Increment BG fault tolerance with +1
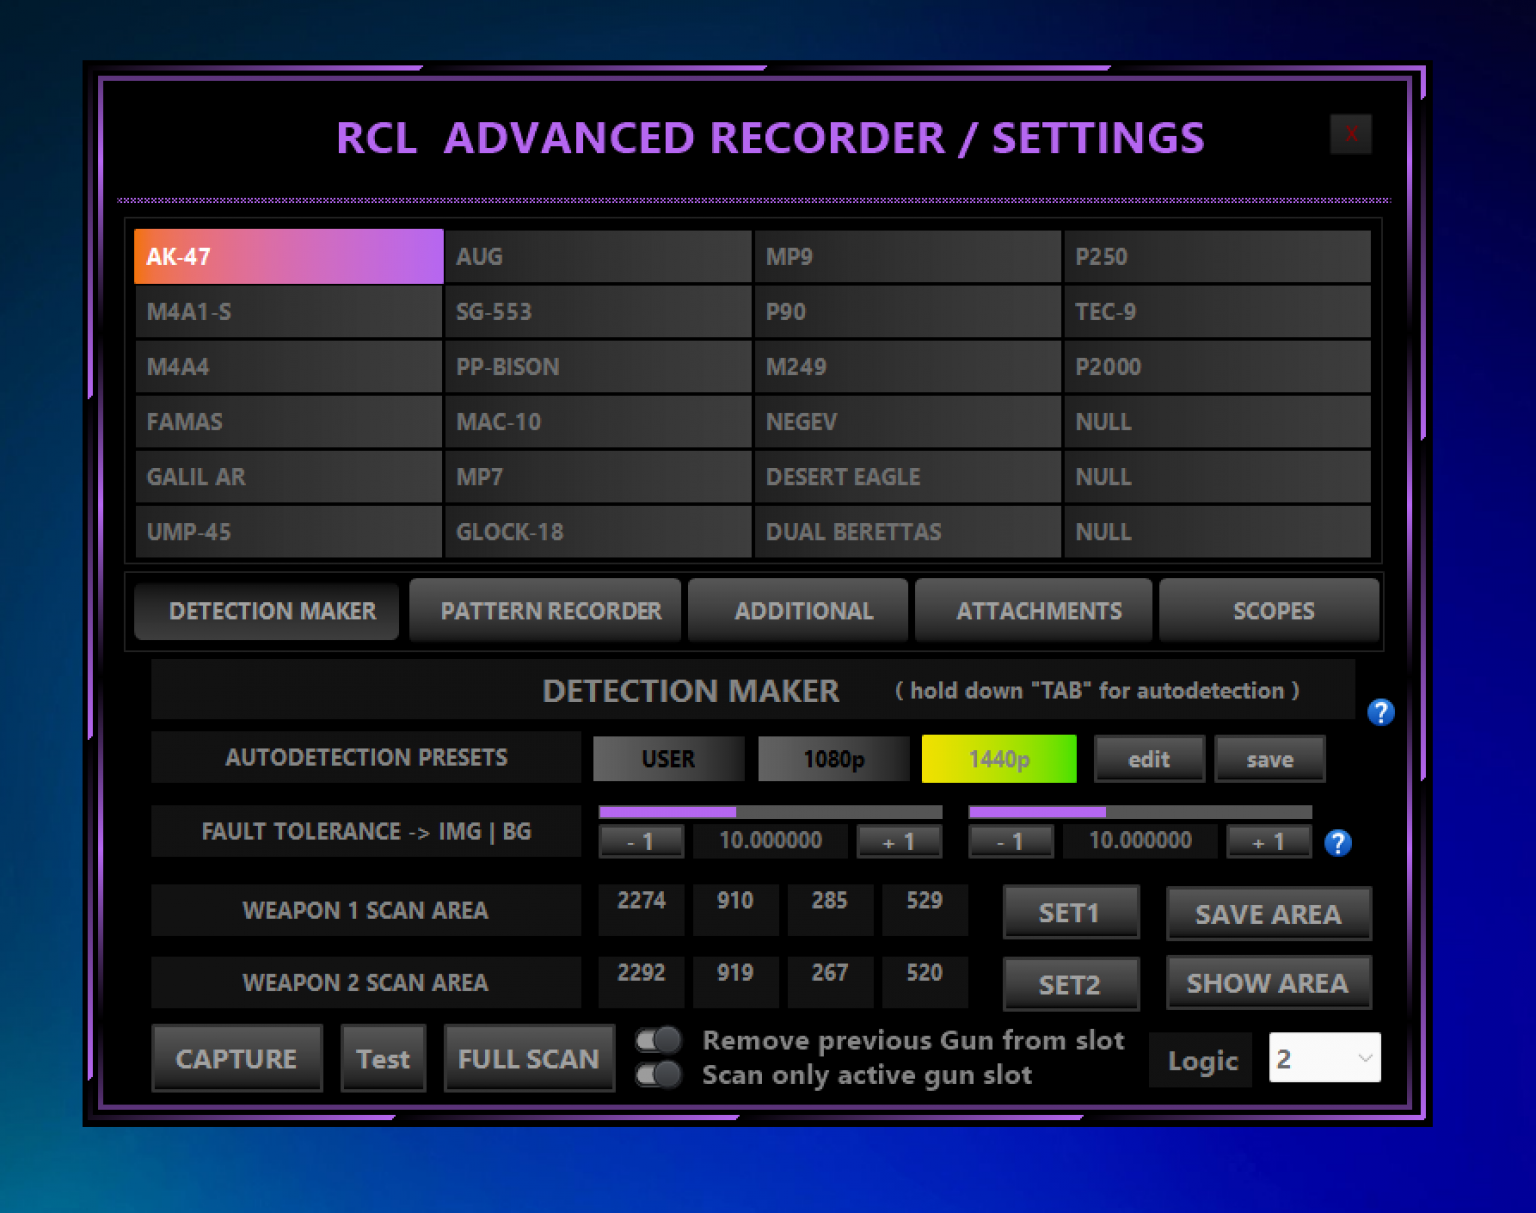 coord(1268,841)
